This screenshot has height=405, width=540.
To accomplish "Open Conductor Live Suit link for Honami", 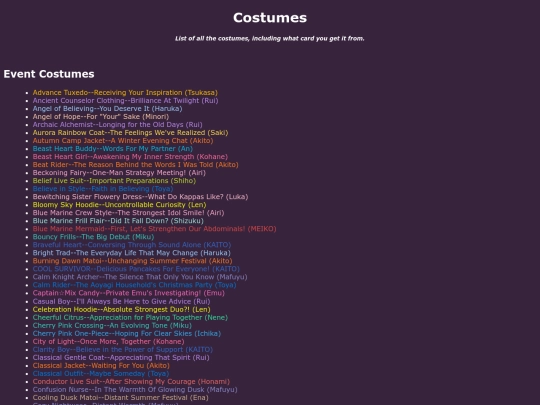I will (131, 382).
